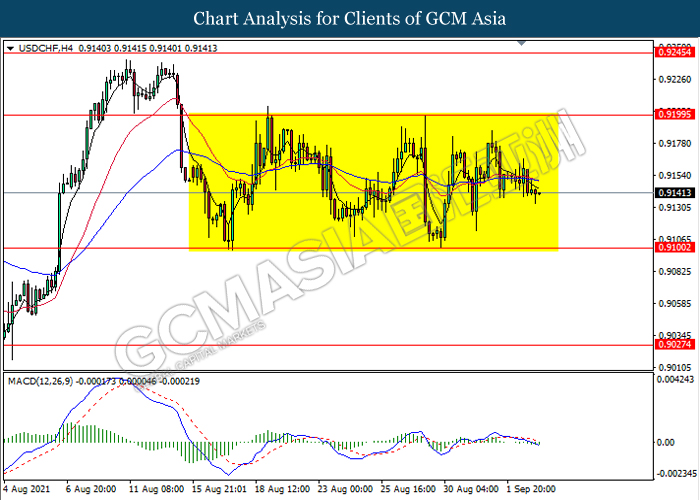Click the 0.91540 price scale value
The image size is (700, 500).
tap(675, 175)
